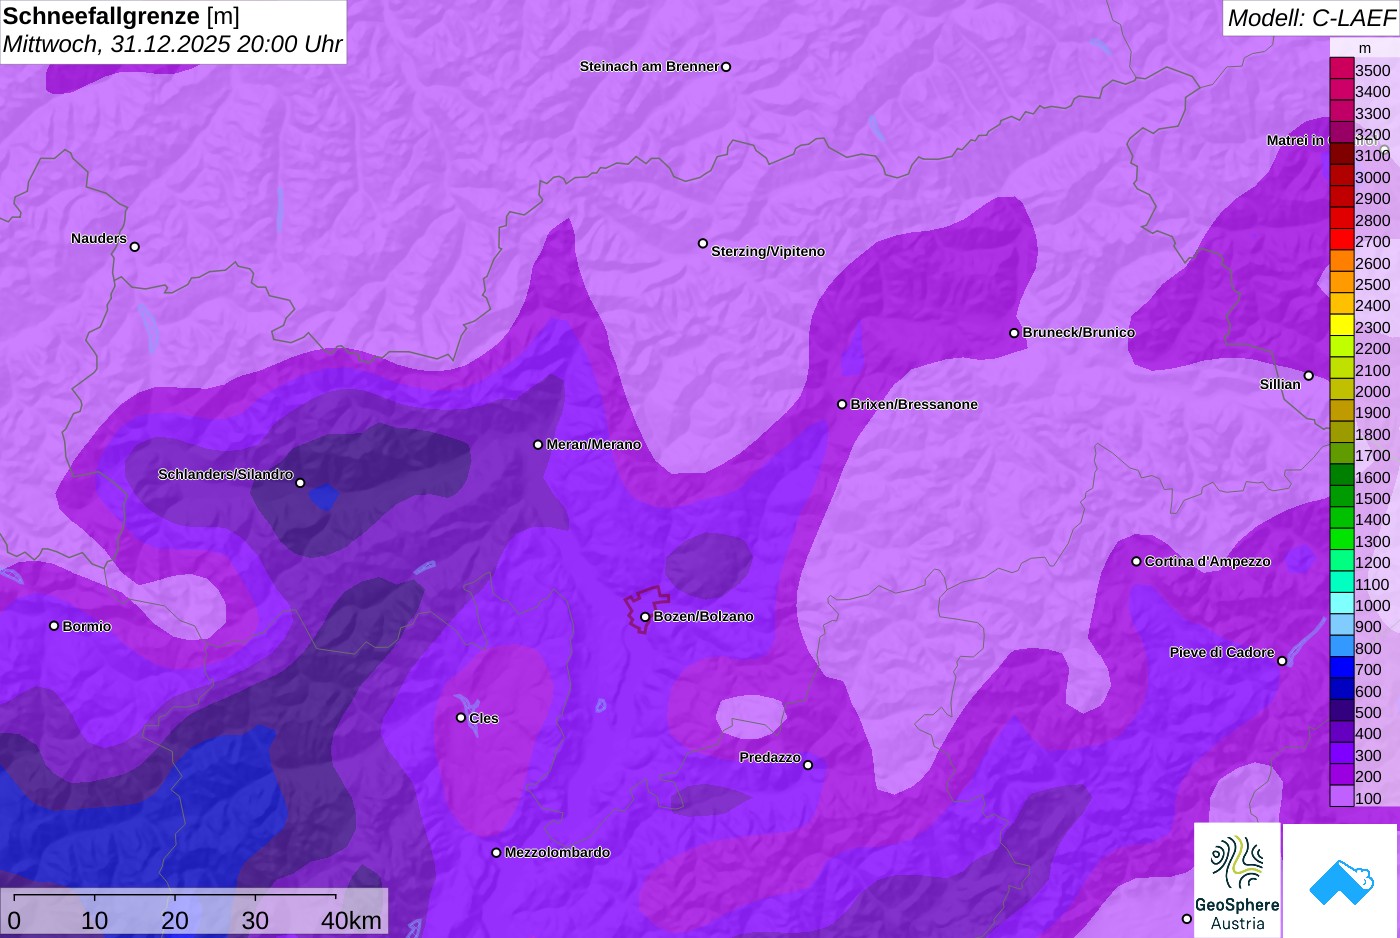Select the Mezzolombardo marker dot

(x=496, y=853)
